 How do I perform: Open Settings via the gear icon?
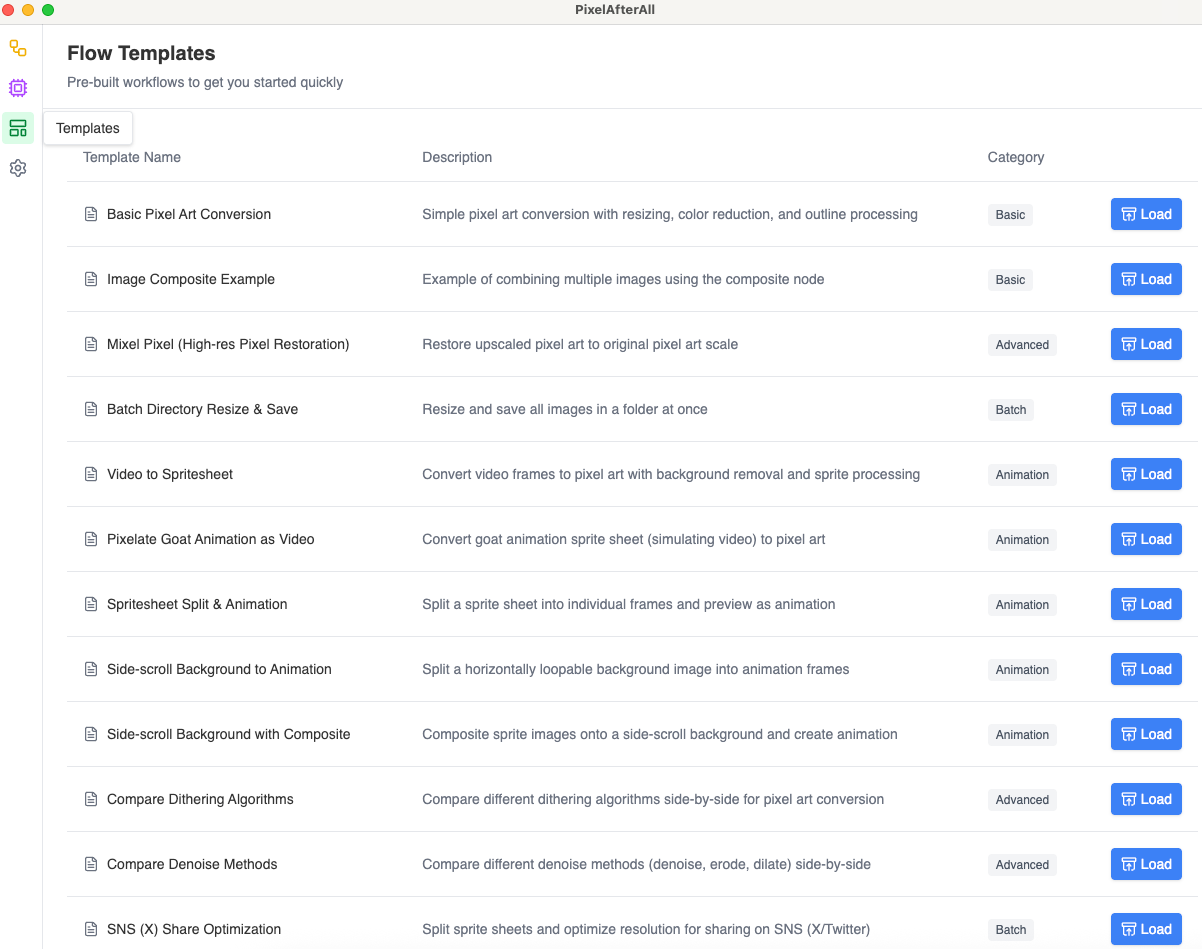pos(18,168)
